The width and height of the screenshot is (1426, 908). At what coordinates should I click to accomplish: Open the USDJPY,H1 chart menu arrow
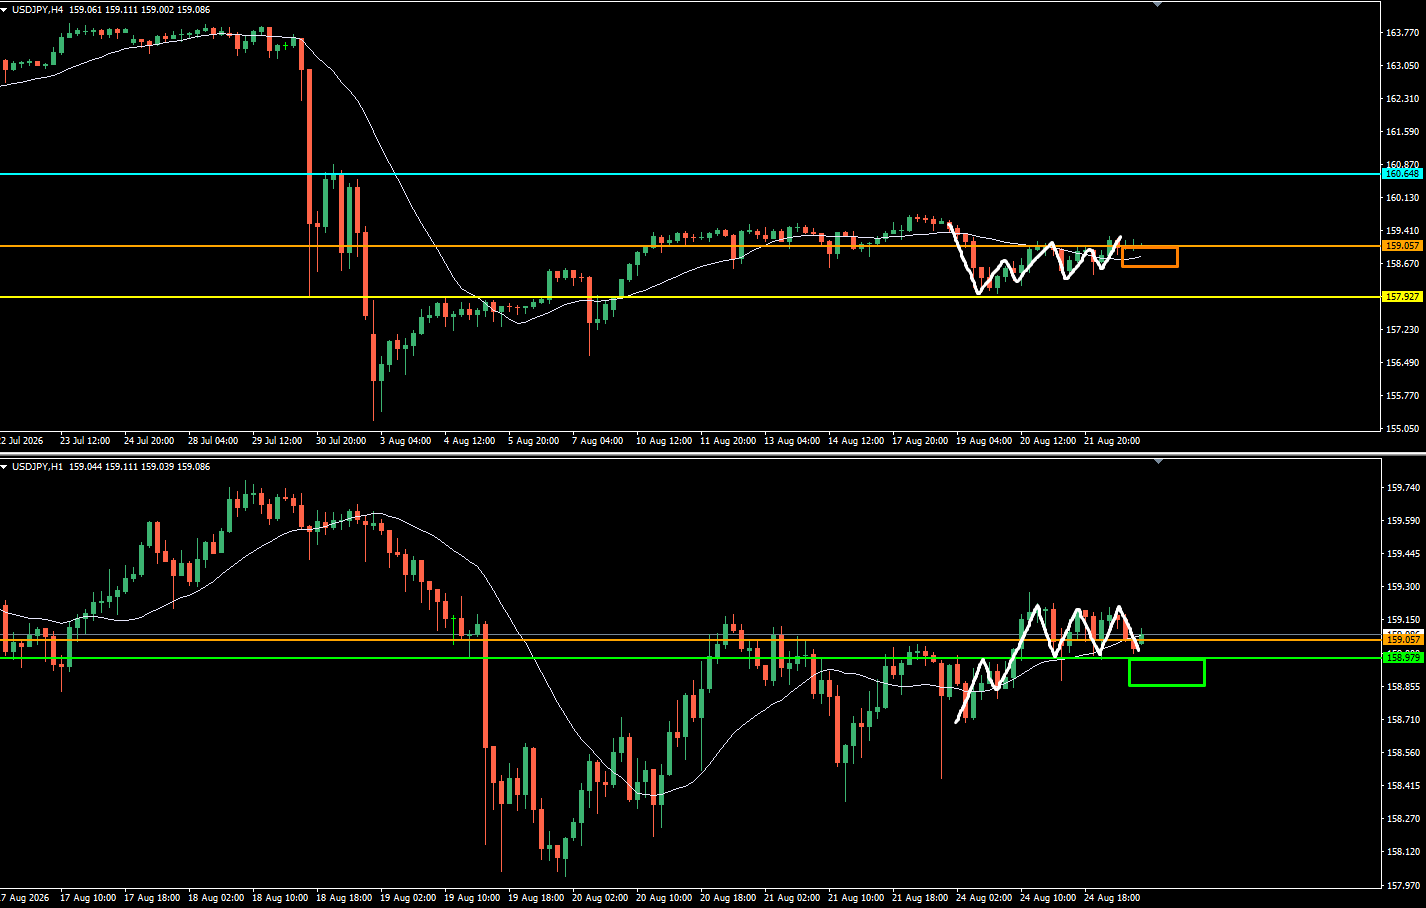4,467
